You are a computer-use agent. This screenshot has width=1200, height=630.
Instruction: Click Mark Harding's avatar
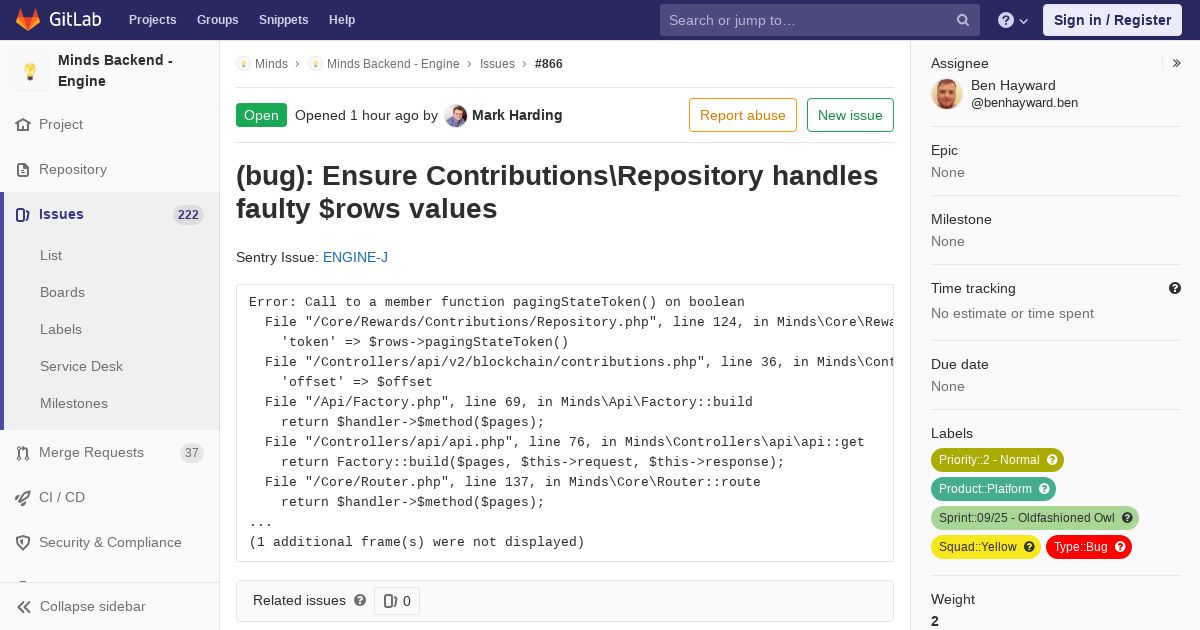pyautogui.click(x=456, y=115)
